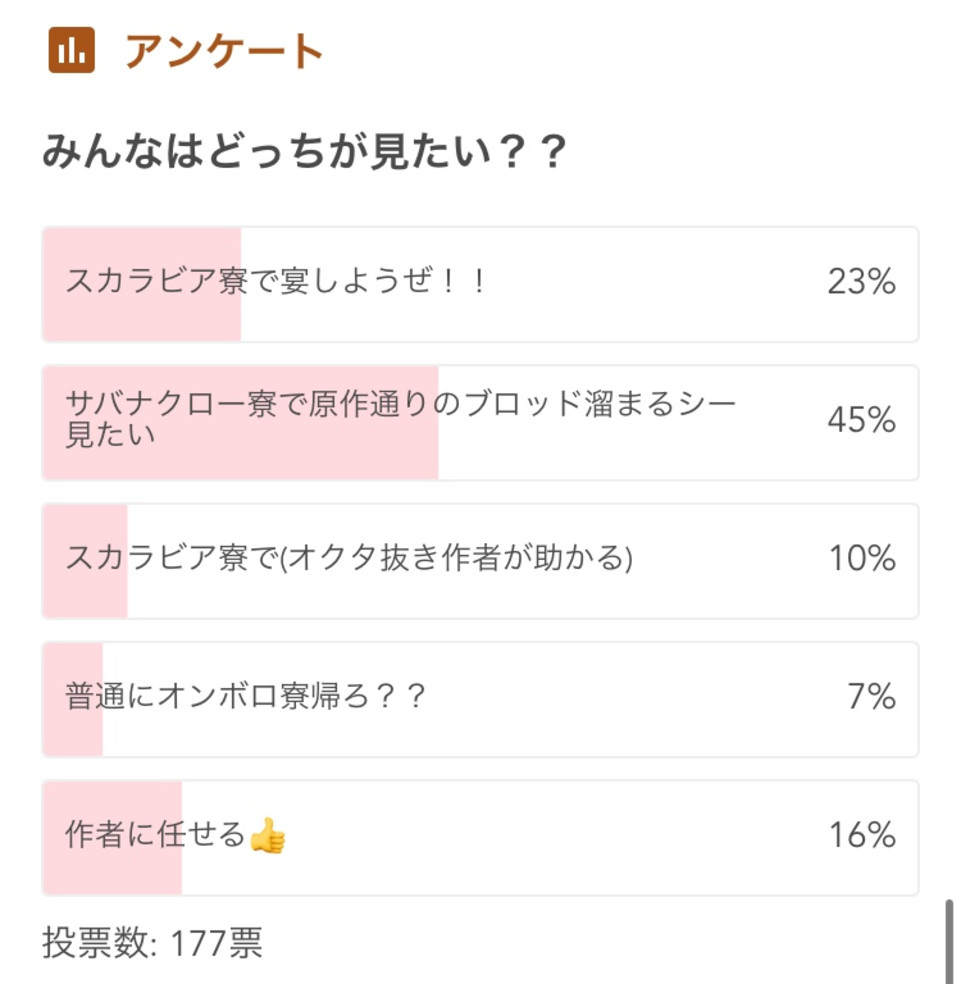The width and height of the screenshot is (960, 984).
Task: Click the 16% result label
Action: tap(862, 835)
